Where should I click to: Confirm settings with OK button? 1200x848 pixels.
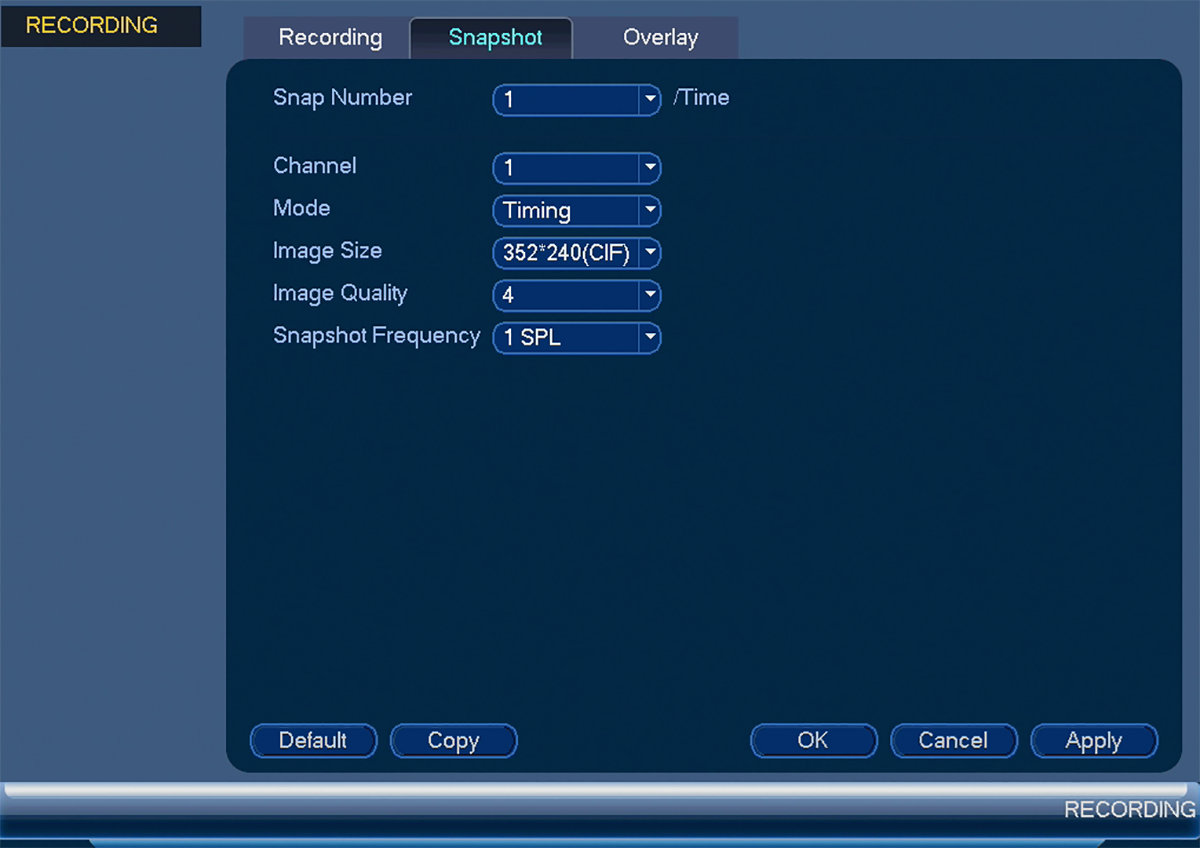click(x=813, y=741)
